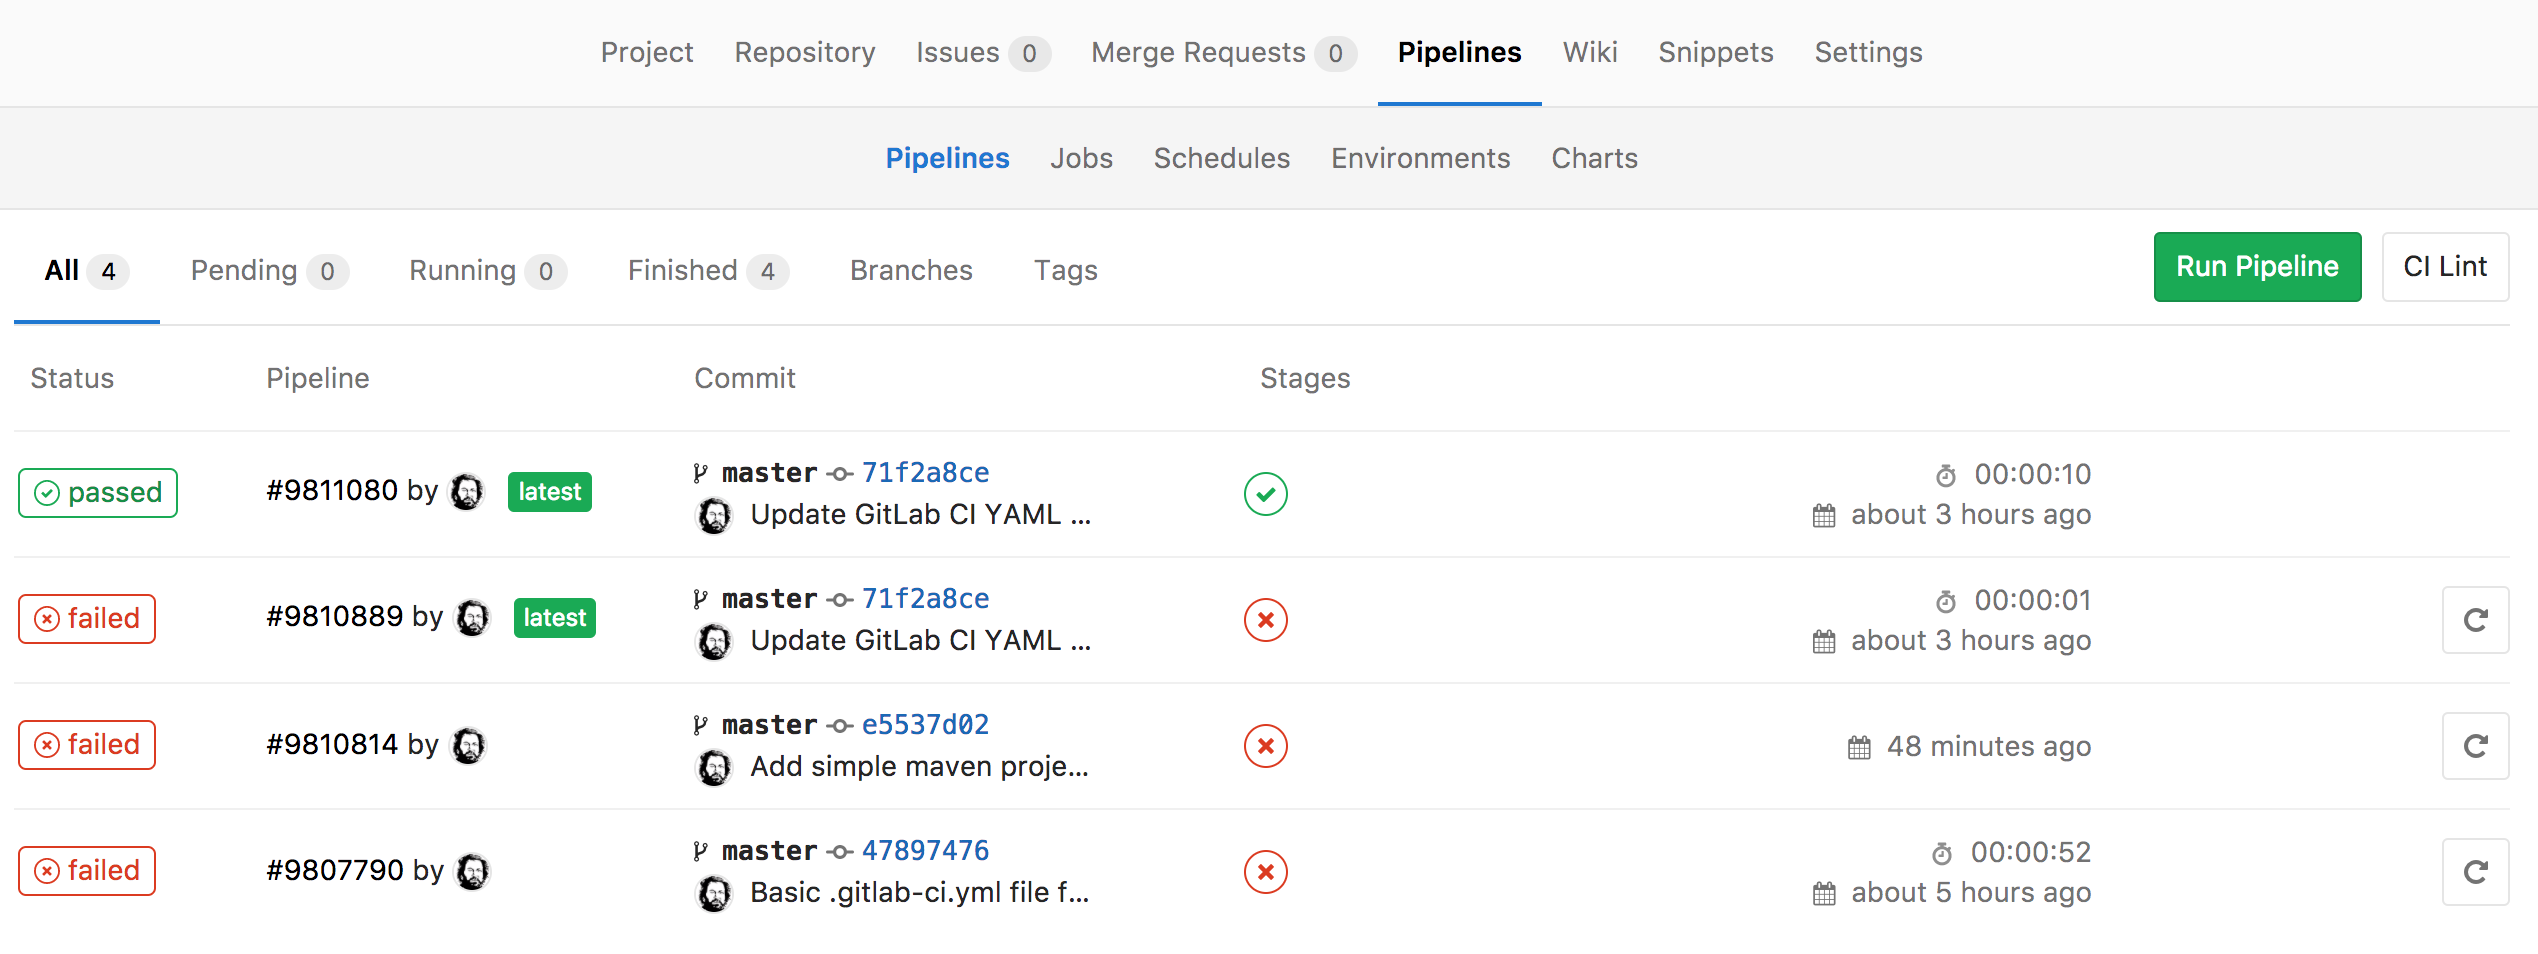Click author avatar beside 'Basic .gitlab-ci.yml file f...'
Screen dimensions: 2538x954
tap(713, 894)
